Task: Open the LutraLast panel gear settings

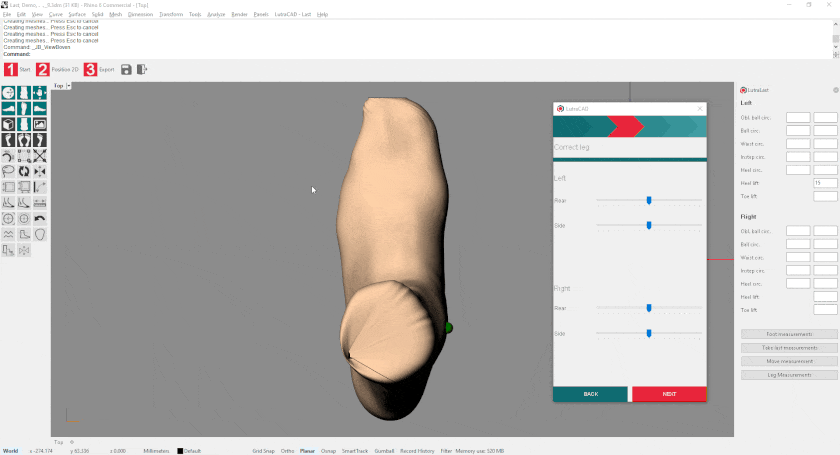Action: point(835,90)
